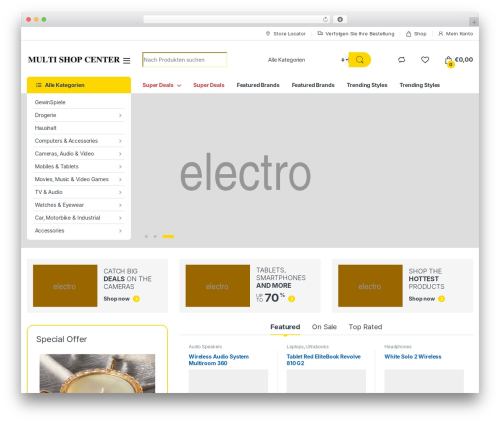Open the second Trending Styles menu item

(x=420, y=85)
